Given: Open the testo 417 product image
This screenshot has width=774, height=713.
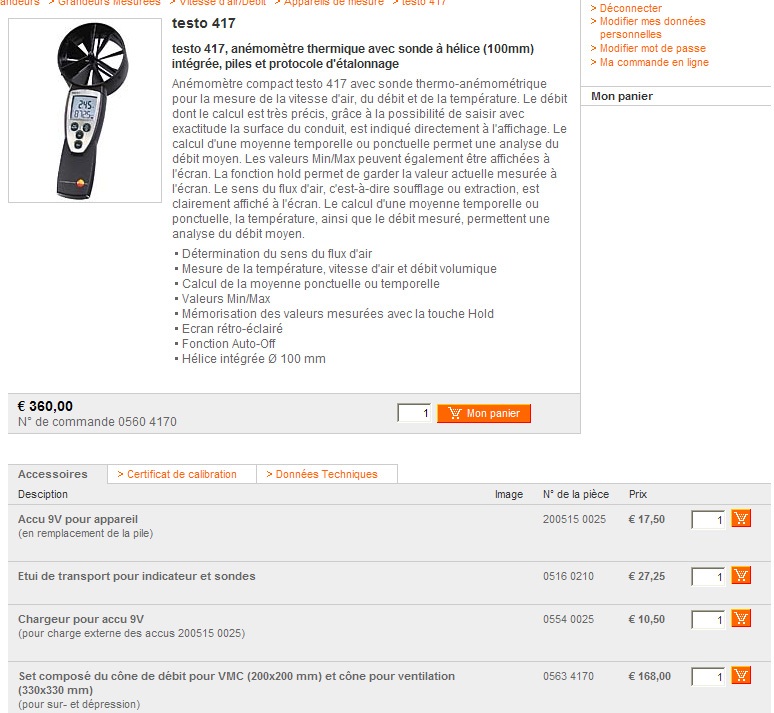Looking at the screenshot, I should (x=85, y=111).
